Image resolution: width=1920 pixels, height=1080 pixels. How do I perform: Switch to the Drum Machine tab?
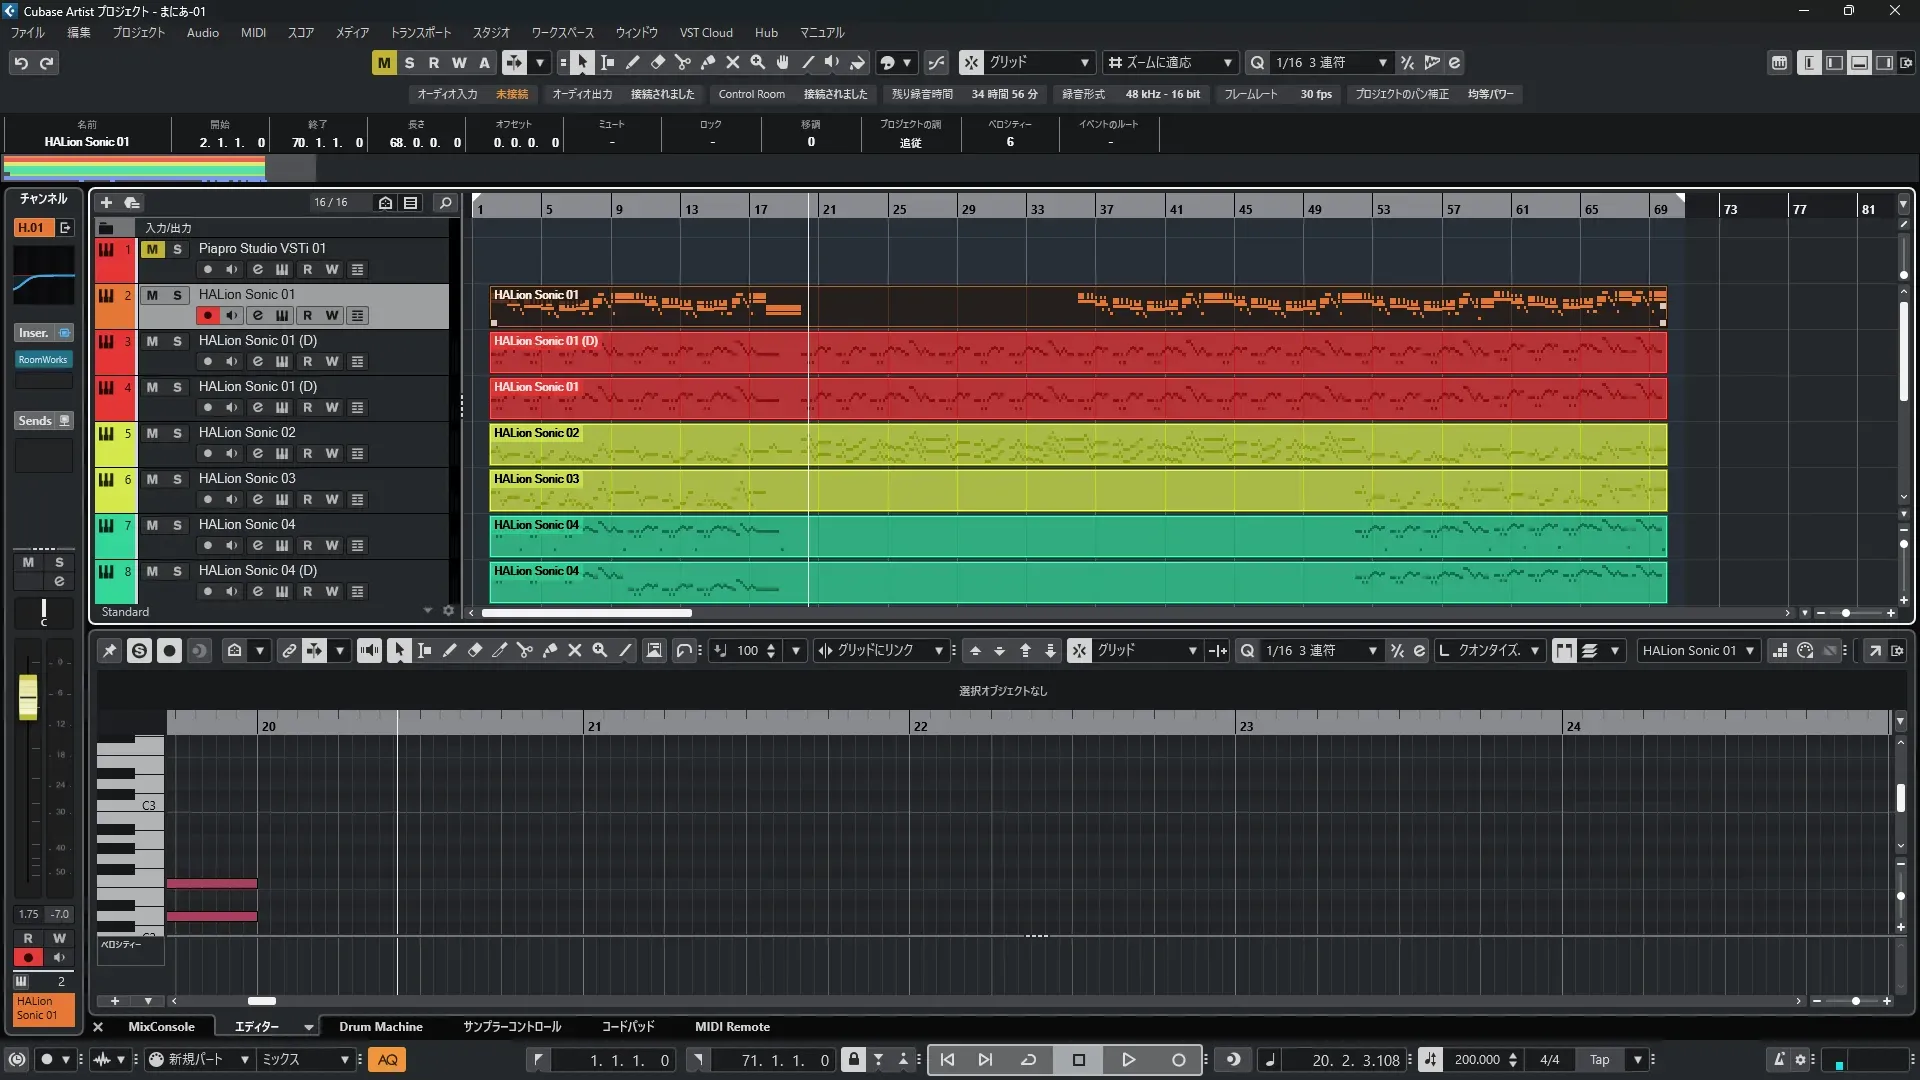pyautogui.click(x=380, y=1027)
